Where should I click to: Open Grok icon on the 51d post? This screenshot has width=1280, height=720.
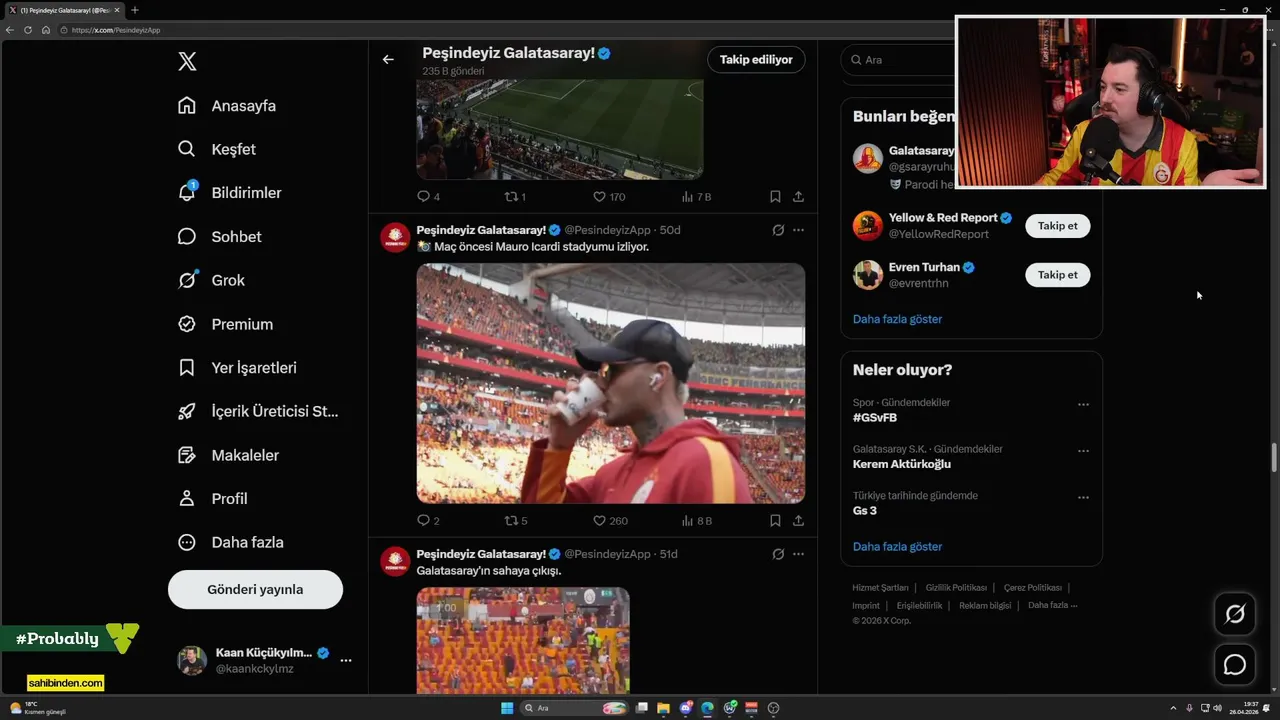(x=778, y=554)
